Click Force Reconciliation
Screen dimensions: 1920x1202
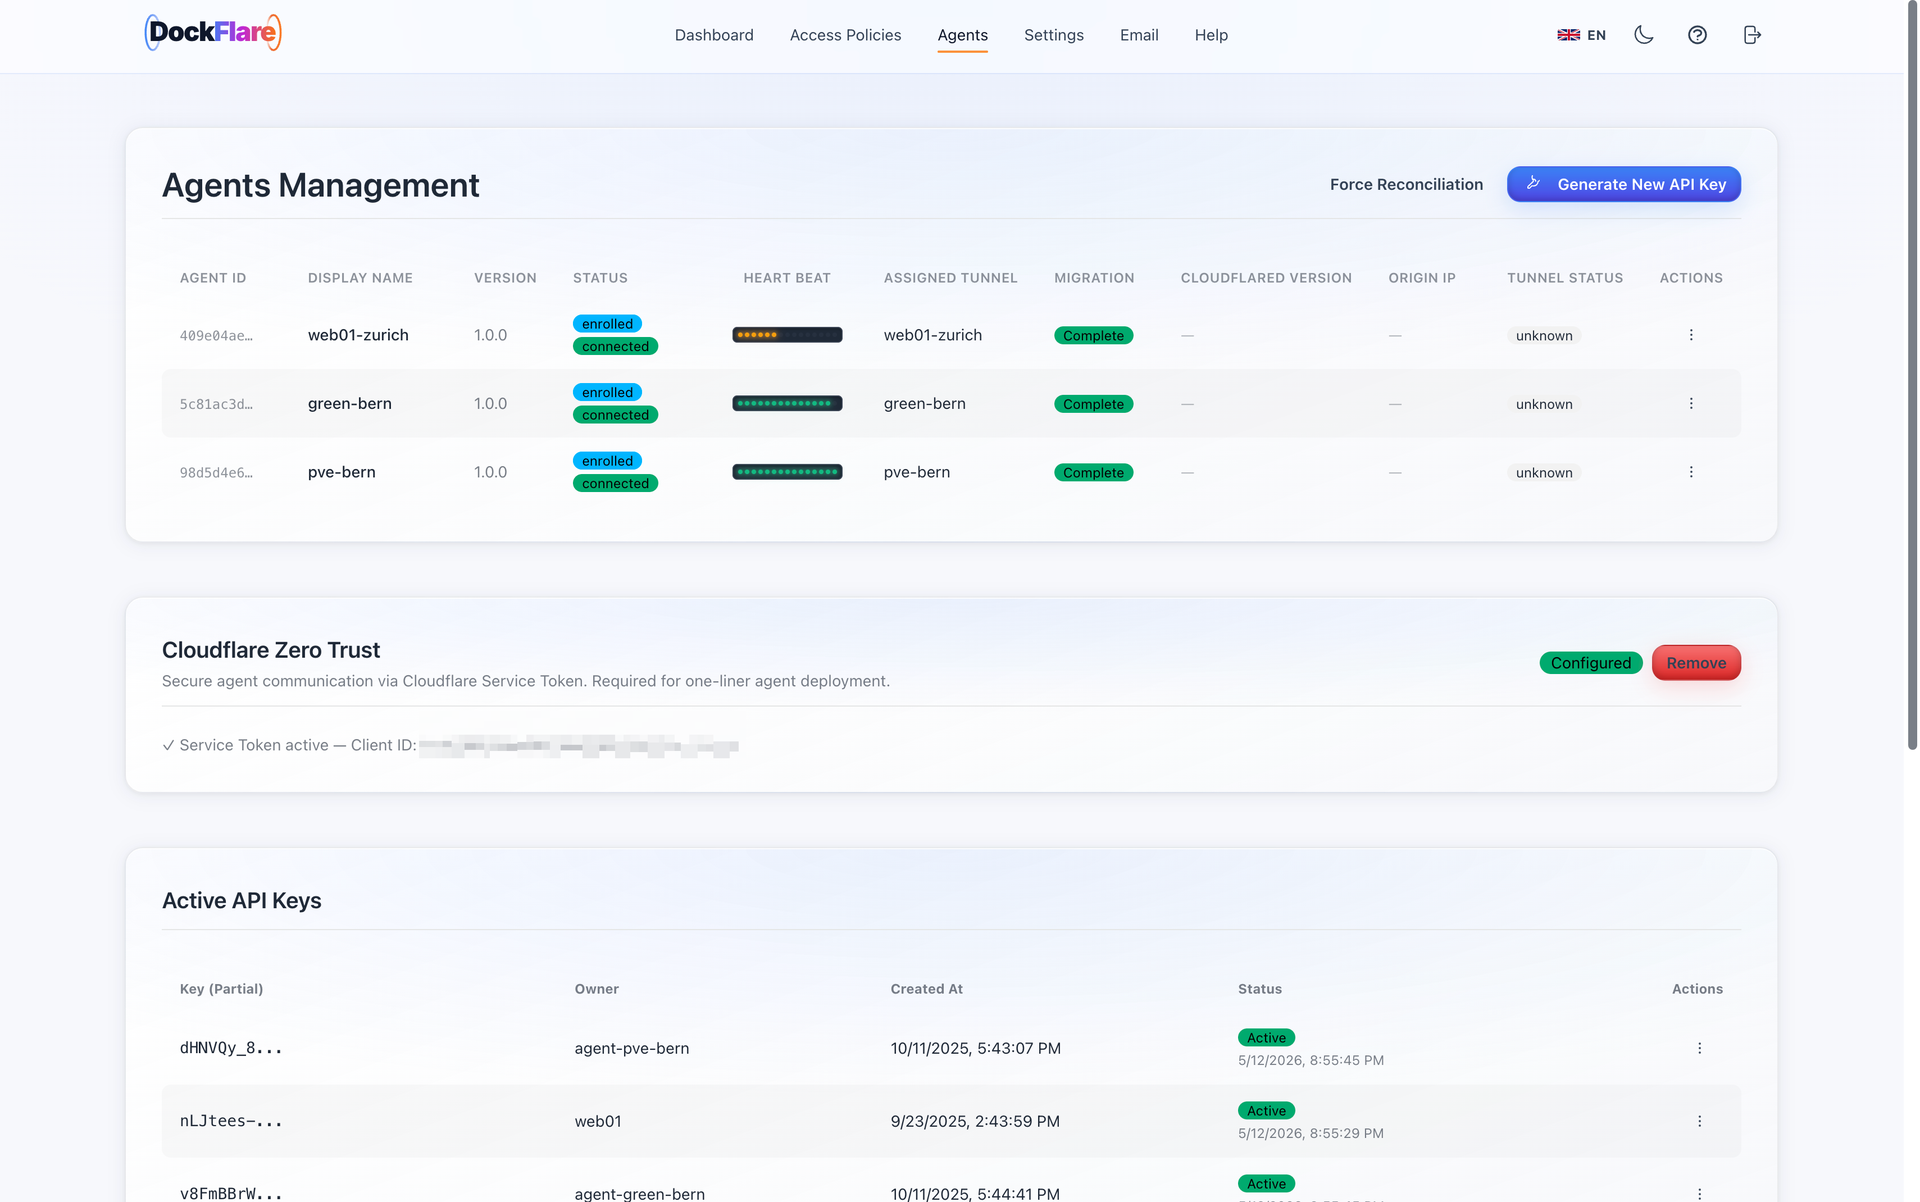pyautogui.click(x=1406, y=184)
